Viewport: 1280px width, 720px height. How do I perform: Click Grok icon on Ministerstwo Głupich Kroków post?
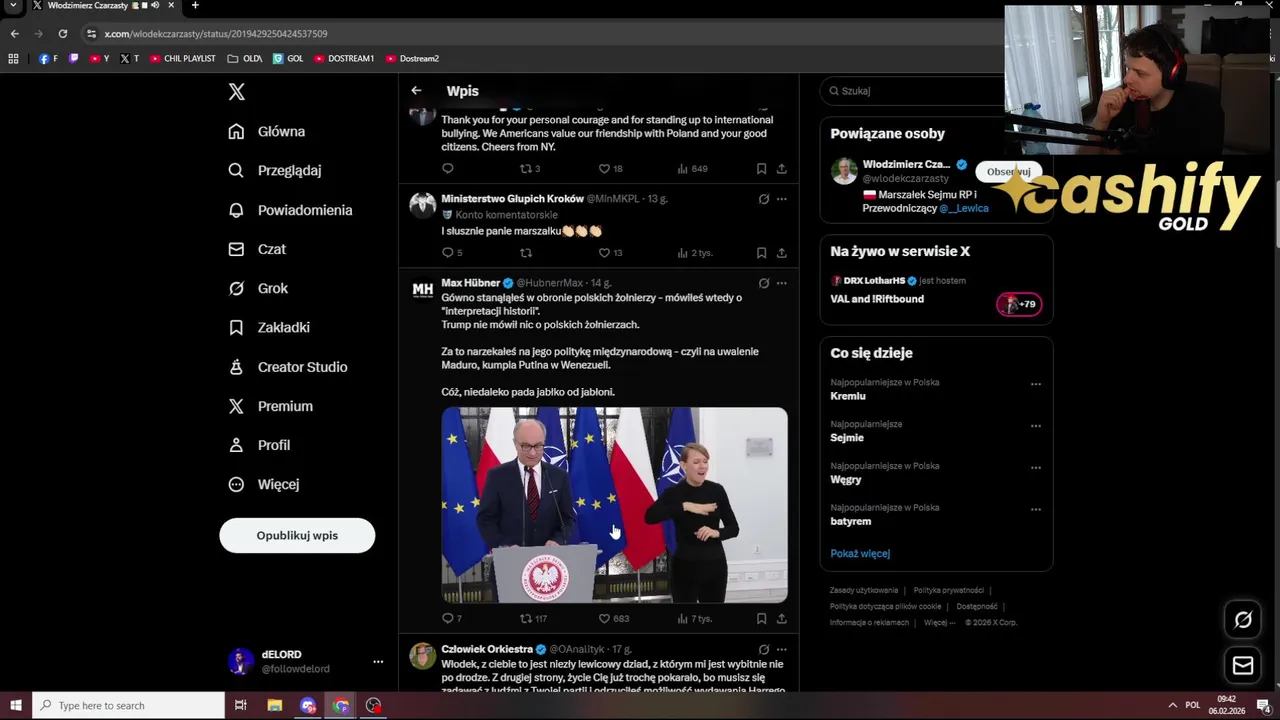point(764,199)
